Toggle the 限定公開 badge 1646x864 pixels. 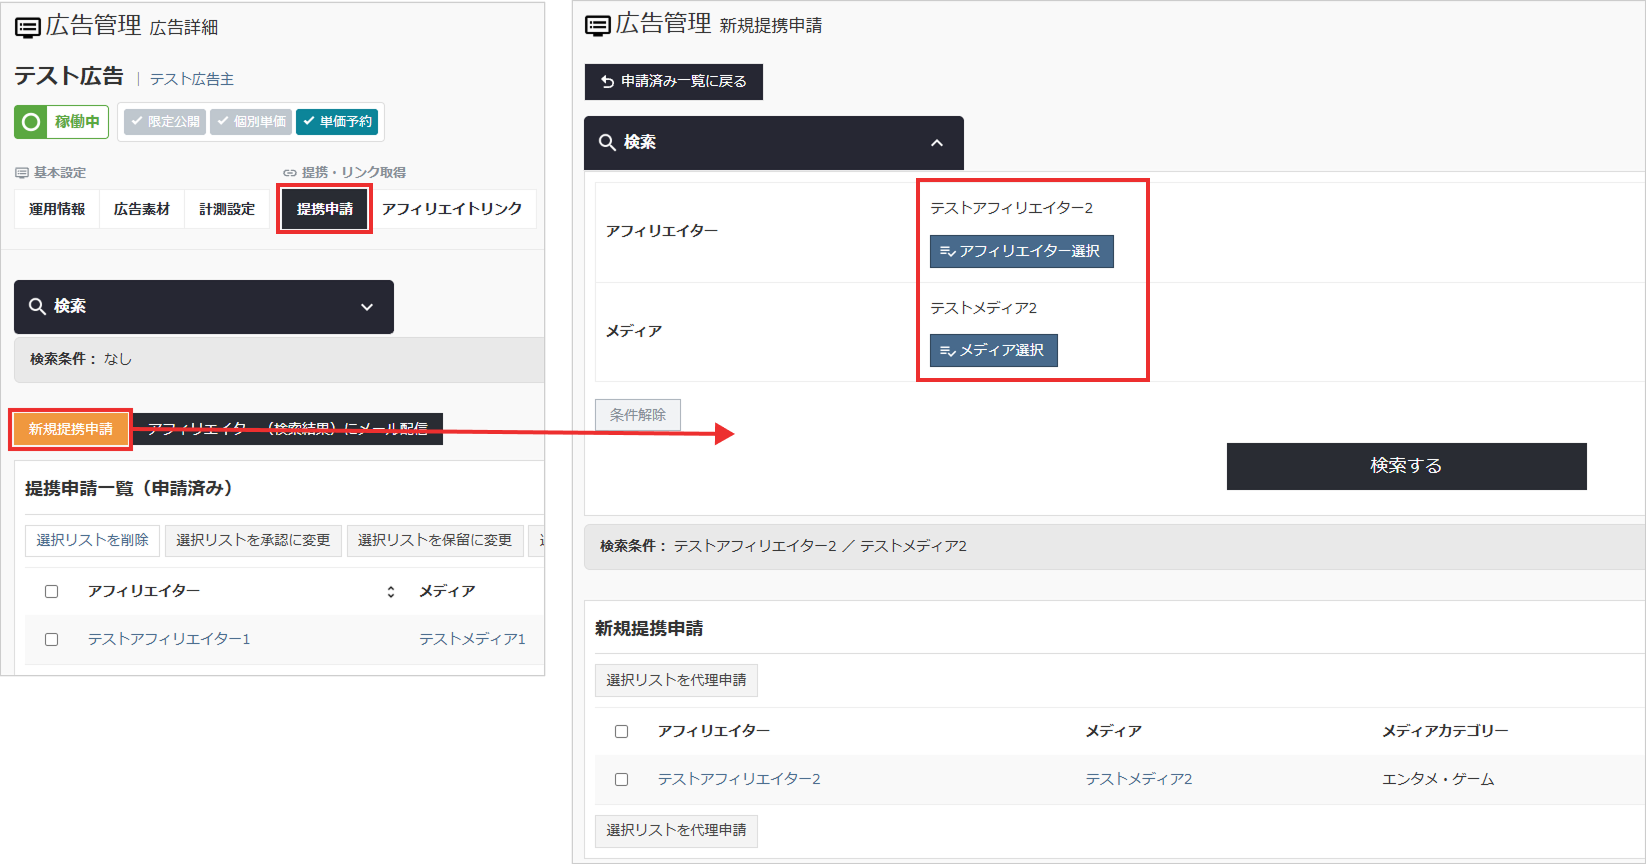point(165,121)
